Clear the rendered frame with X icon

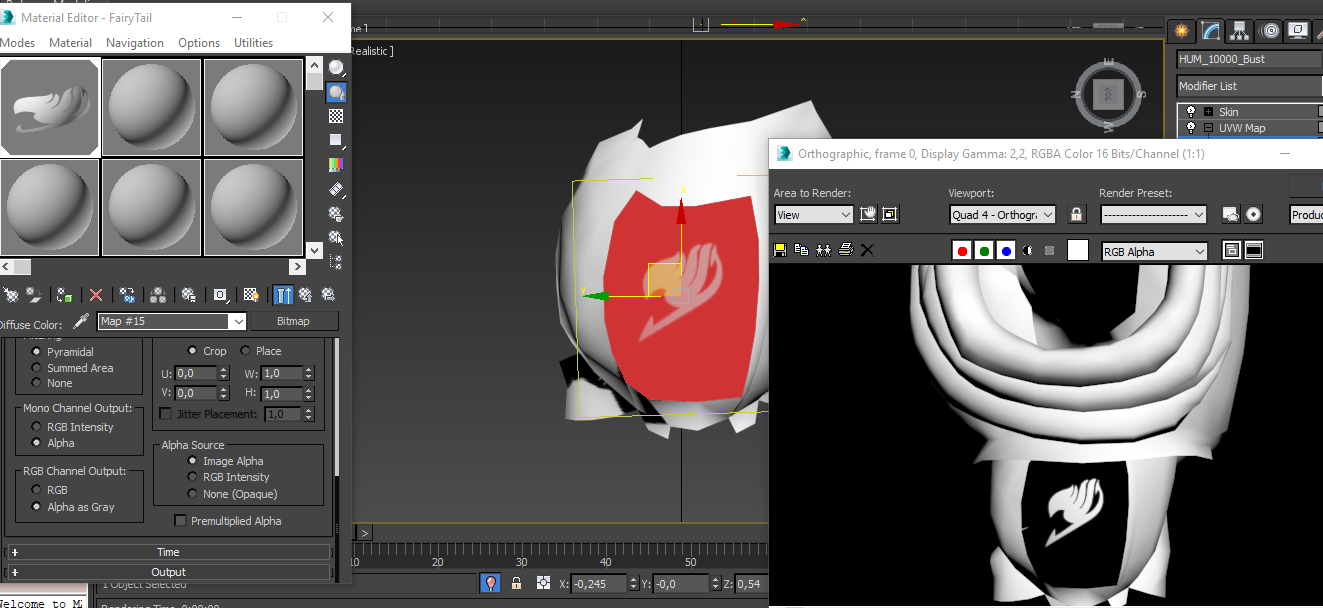click(867, 250)
